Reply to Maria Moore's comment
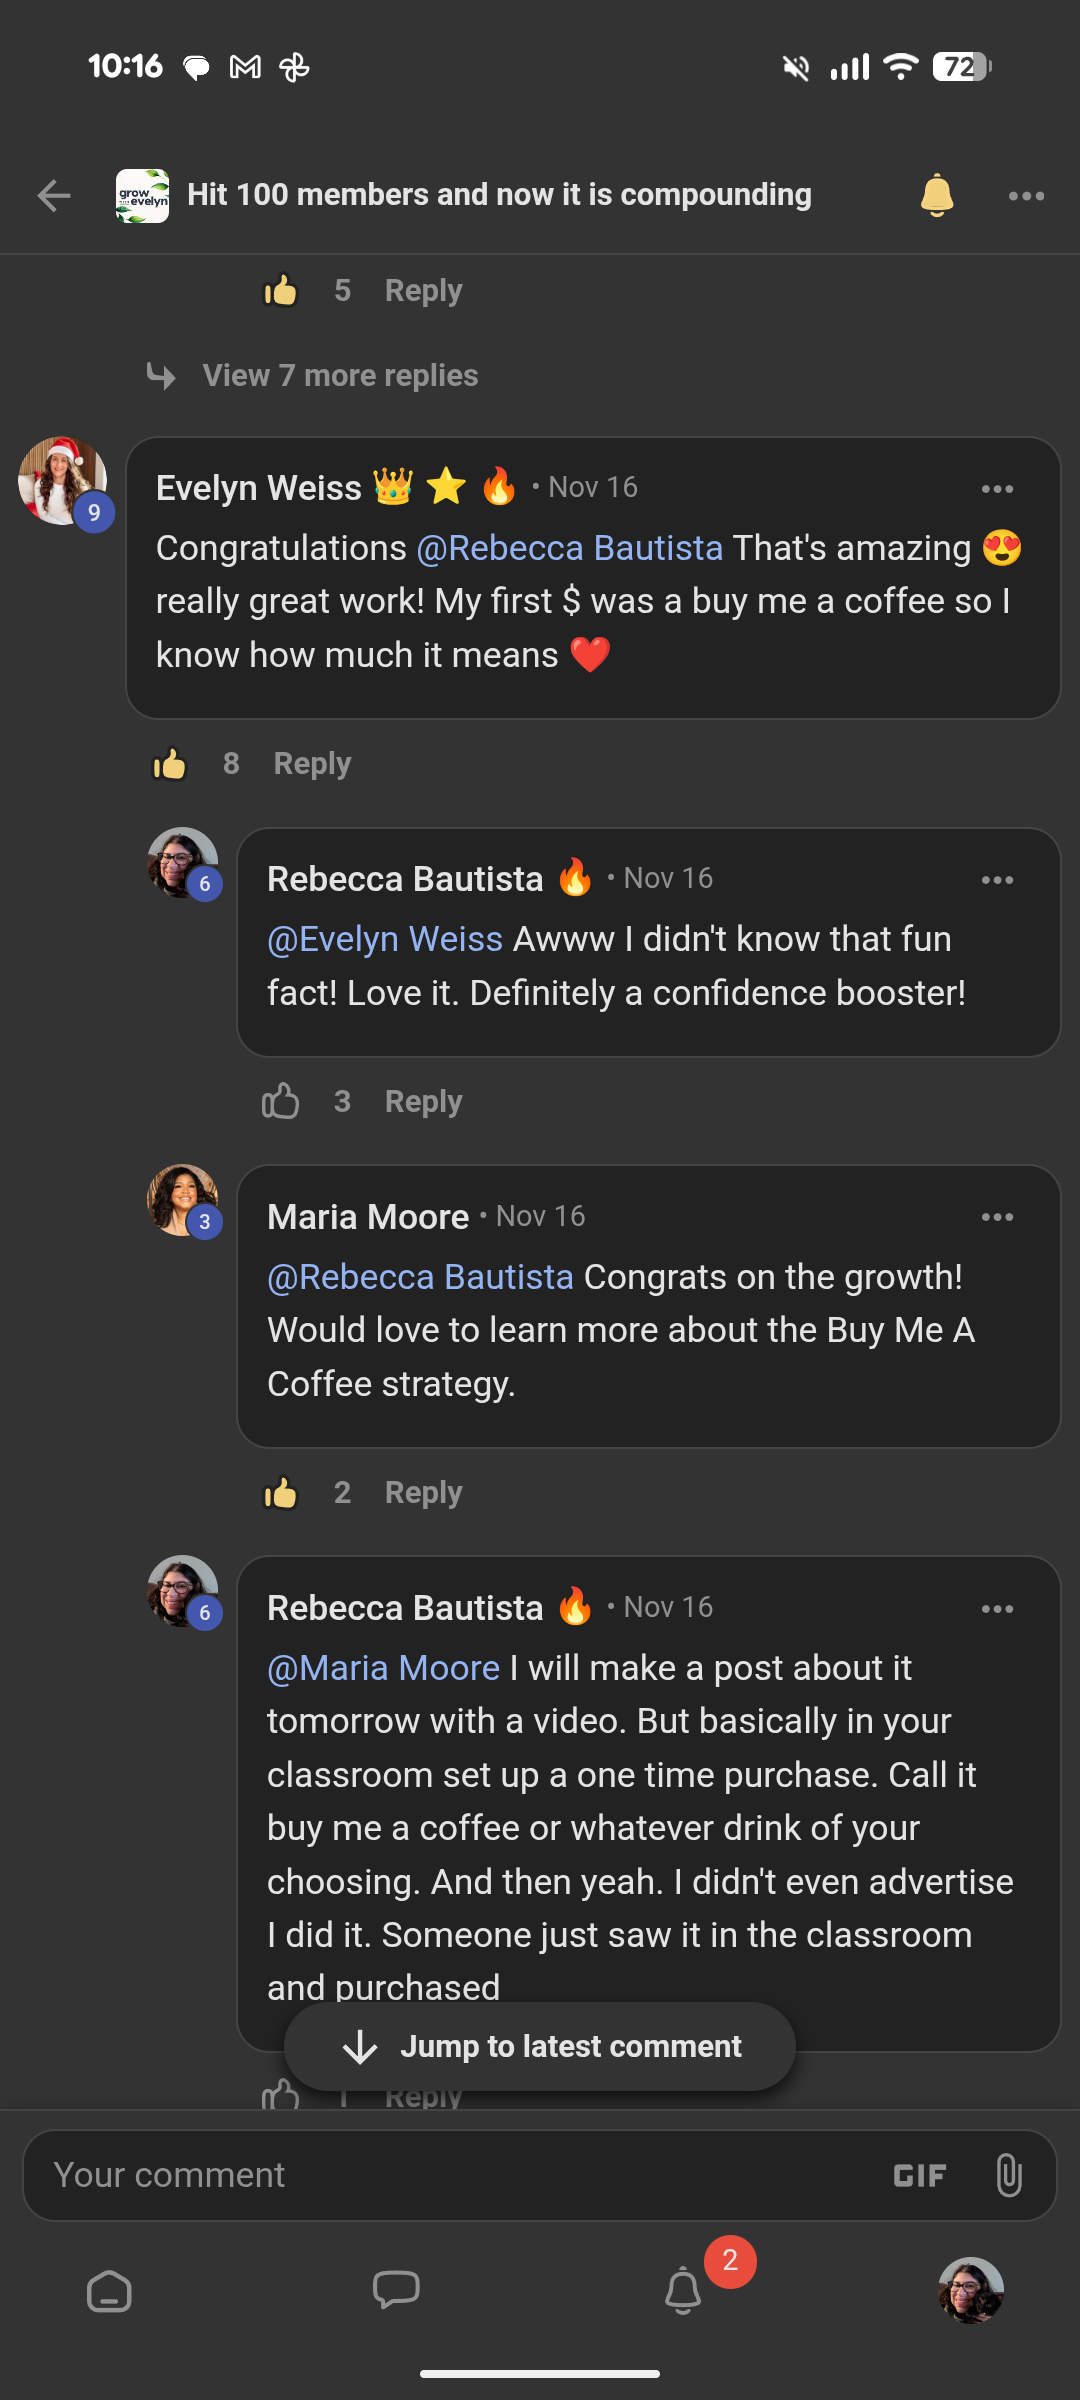1080x2400 pixels. point(423,1493)
